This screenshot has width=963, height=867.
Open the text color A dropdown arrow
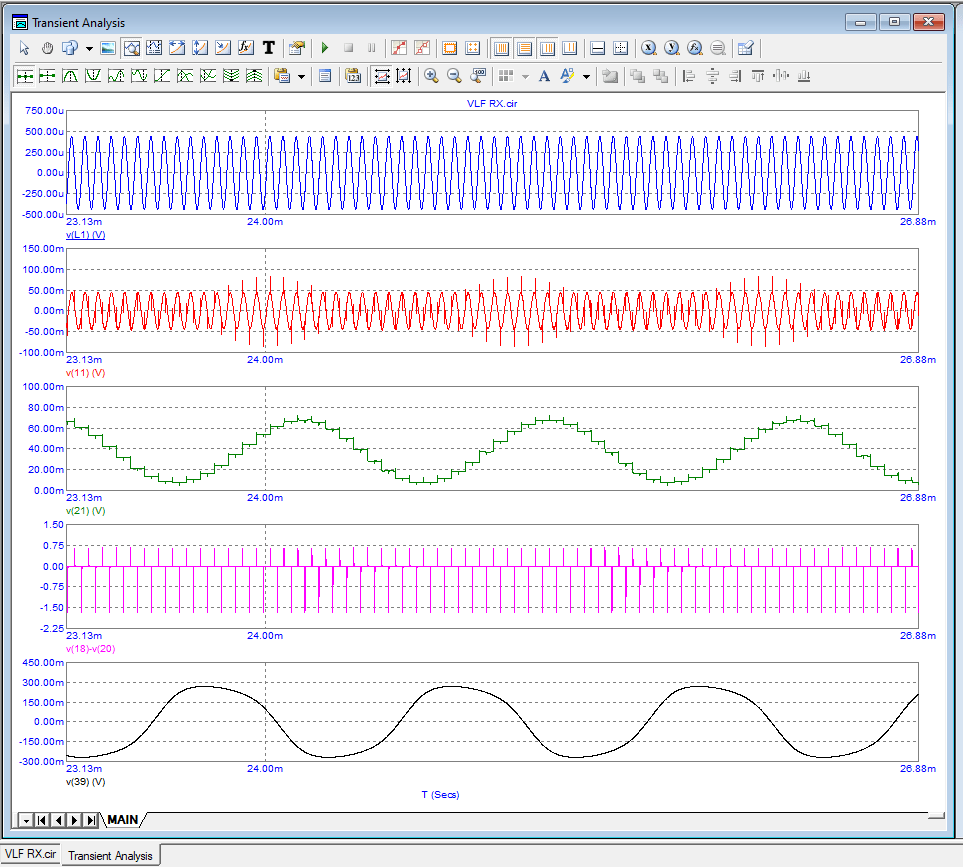[x=587, y=76]
